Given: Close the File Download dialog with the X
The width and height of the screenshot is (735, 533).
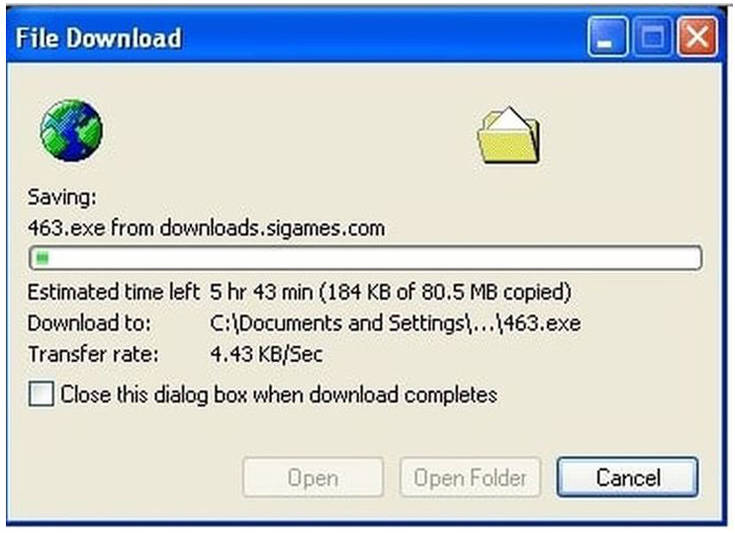Looking at the screenshot, I should coord(698,37).
